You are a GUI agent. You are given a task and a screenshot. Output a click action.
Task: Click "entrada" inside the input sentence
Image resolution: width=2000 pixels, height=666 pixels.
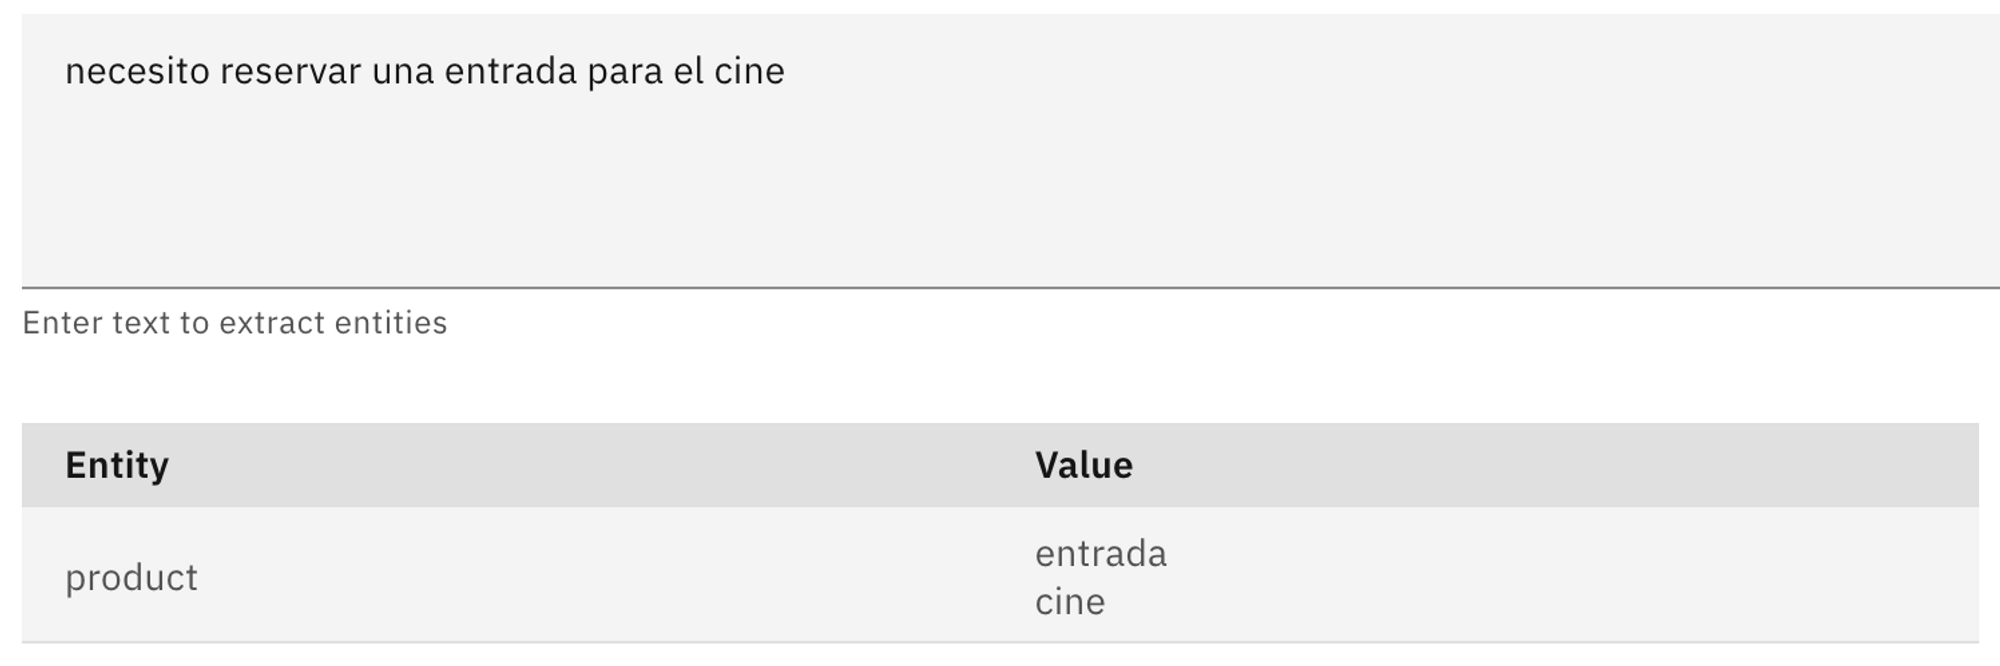pyautogui.click(x=511, y=72)
